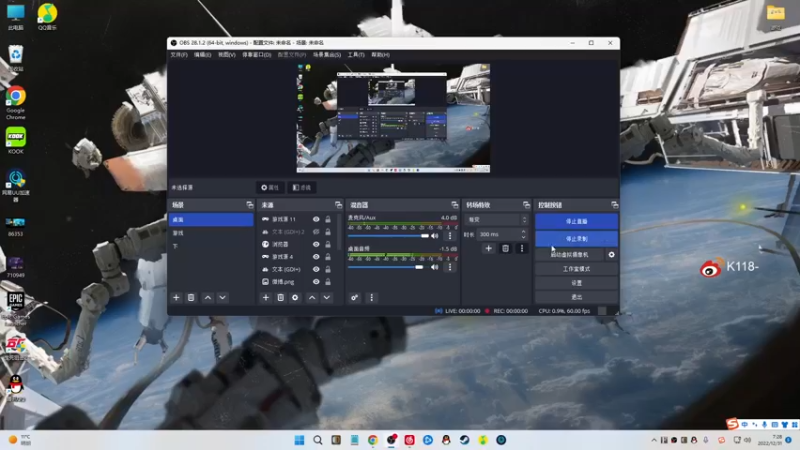Remove transition using trash icon
800x450 pixels.
point(505,248)
